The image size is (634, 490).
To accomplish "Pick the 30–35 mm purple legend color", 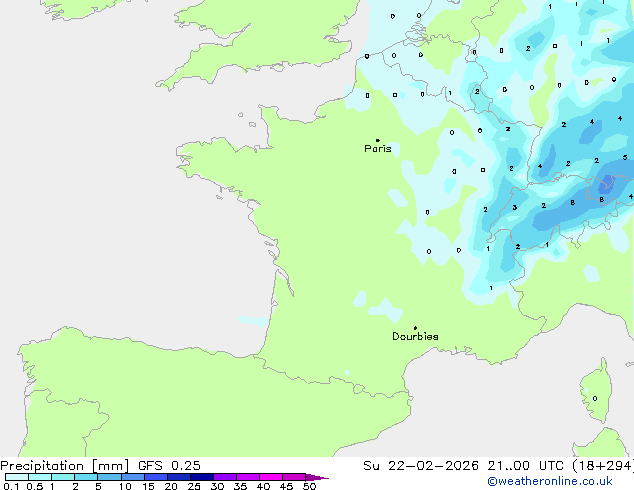I will click(x=225, y=477).
